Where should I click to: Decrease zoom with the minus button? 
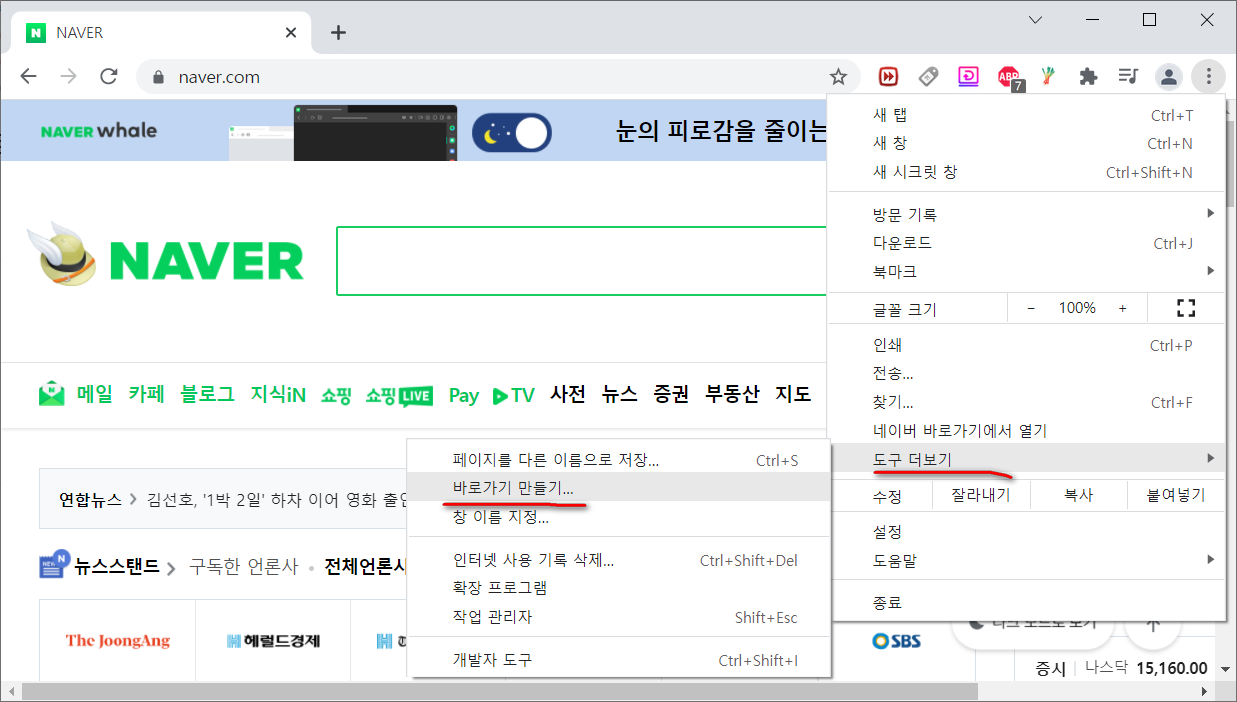pos(1031,308)
